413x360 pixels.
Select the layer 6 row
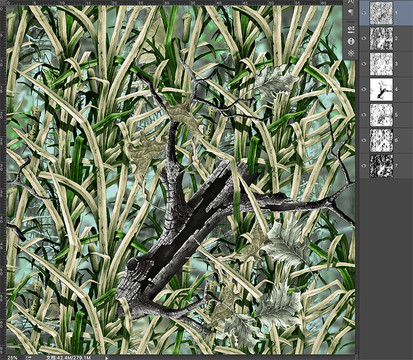[x=386, y=140]
